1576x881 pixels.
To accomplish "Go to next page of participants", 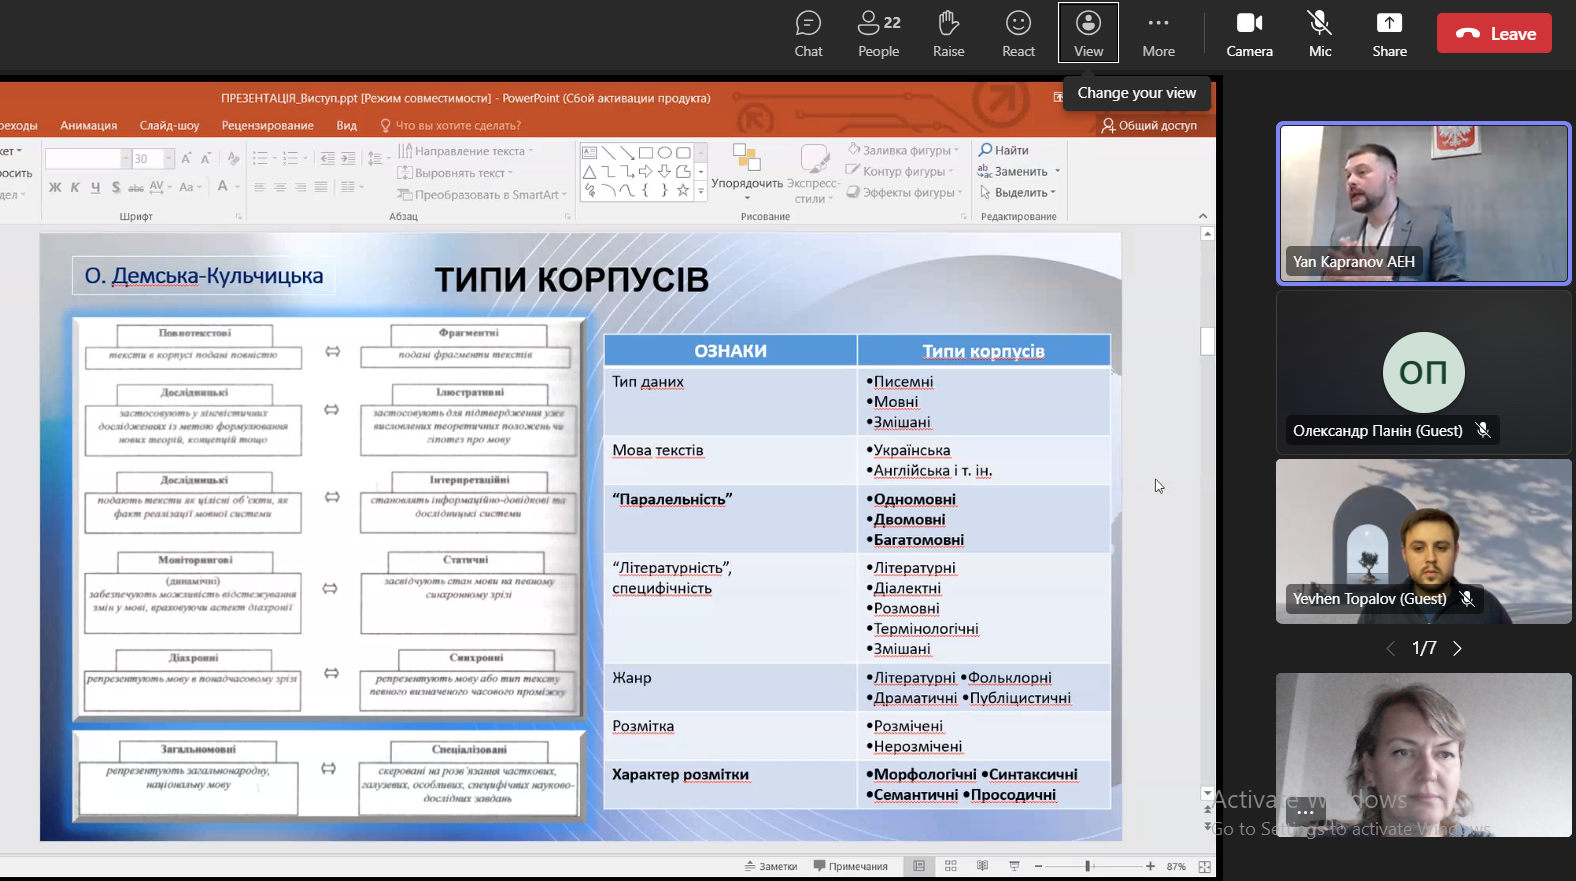I will click(x=1457, y=649).
